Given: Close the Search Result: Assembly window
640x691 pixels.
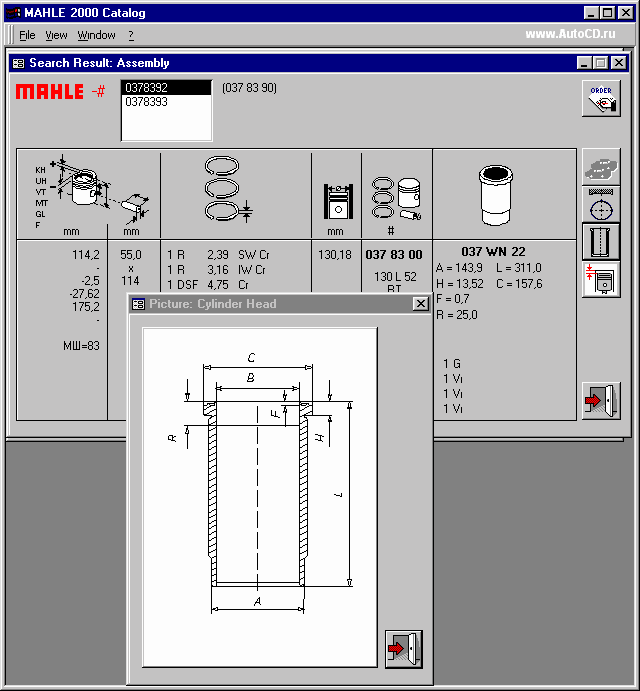Looking at the screenshot, I should pos(619,63).
